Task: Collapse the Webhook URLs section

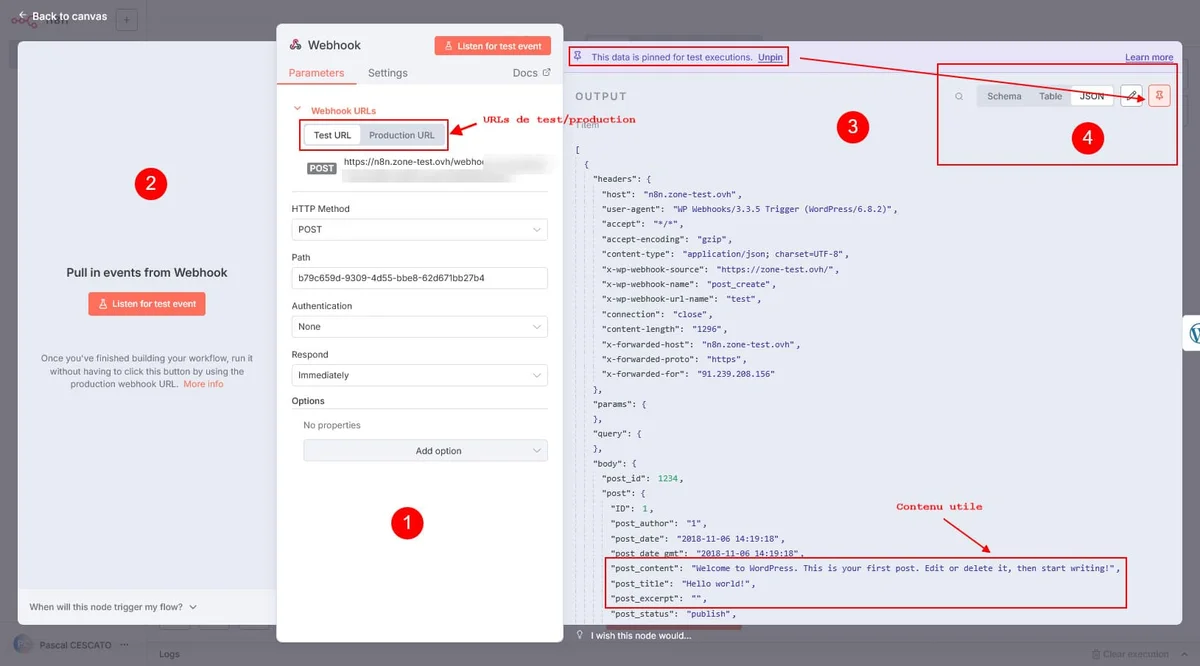Action: pos(297,111)
